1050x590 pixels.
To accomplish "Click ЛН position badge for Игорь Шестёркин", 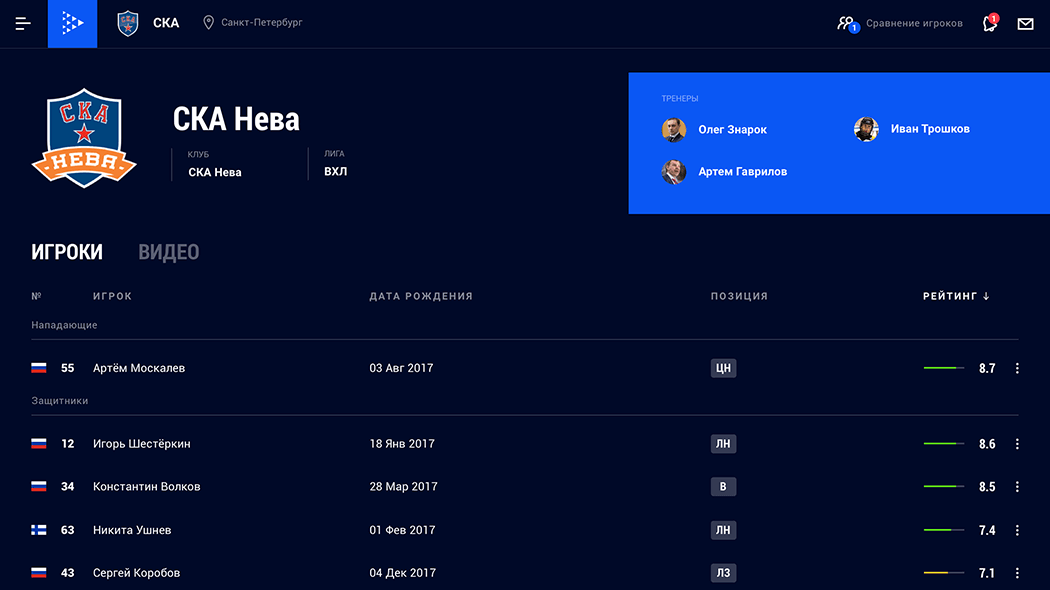I will [723, 444].
